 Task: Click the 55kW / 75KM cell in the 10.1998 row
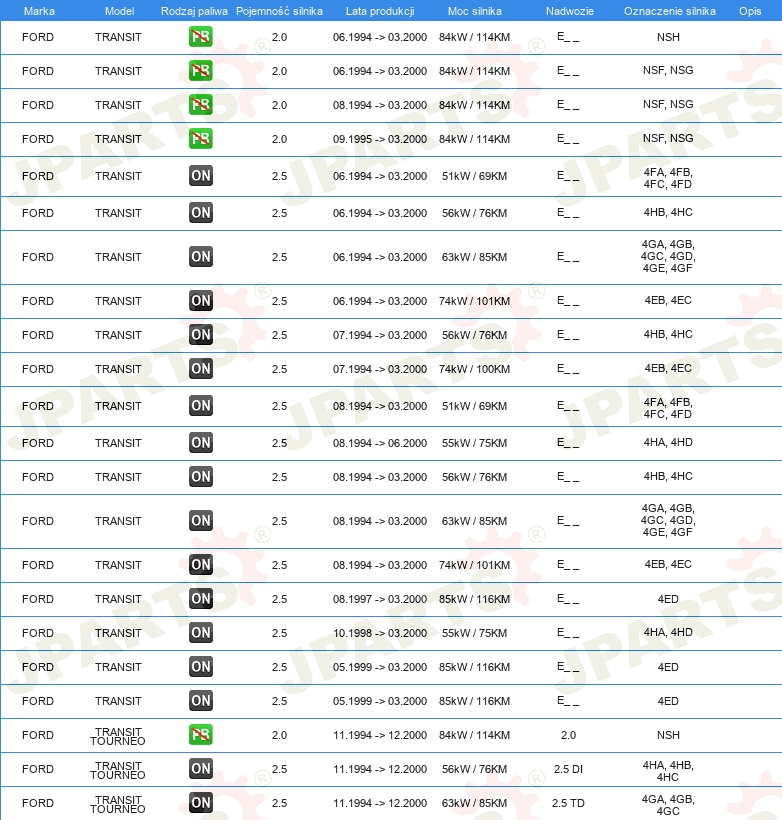[x=474, y=633]
